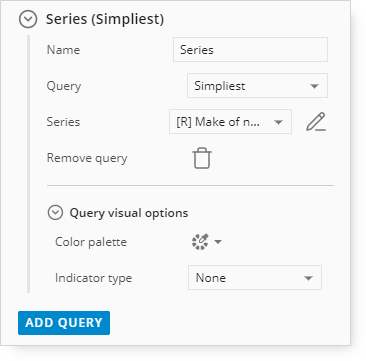366x361 pixels.
Task: Click the Color palette label
Action: coord(91,242)
